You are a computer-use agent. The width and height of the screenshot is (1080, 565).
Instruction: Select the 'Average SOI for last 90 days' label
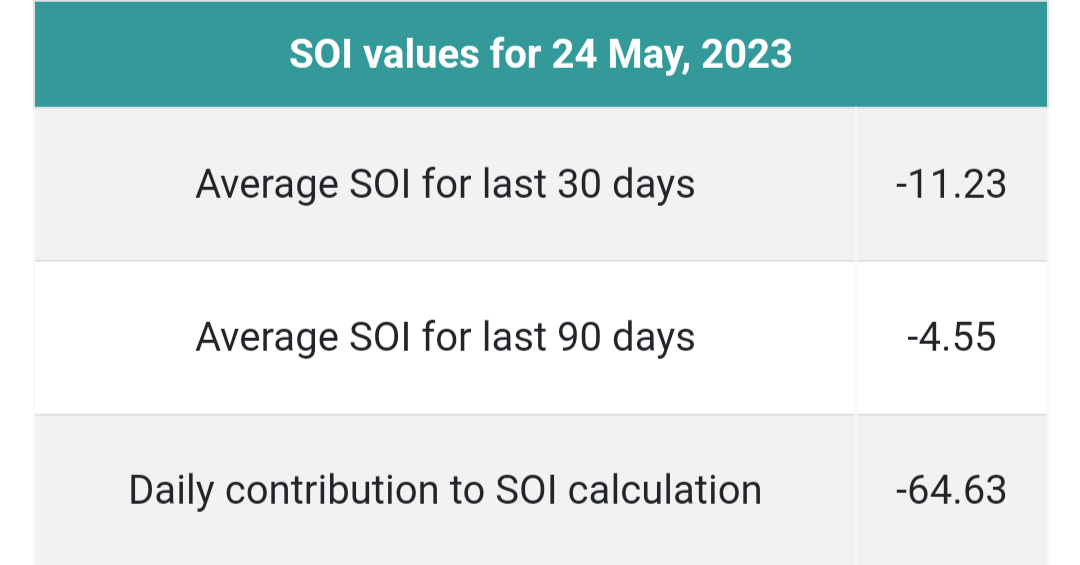[x=445, y=338]
